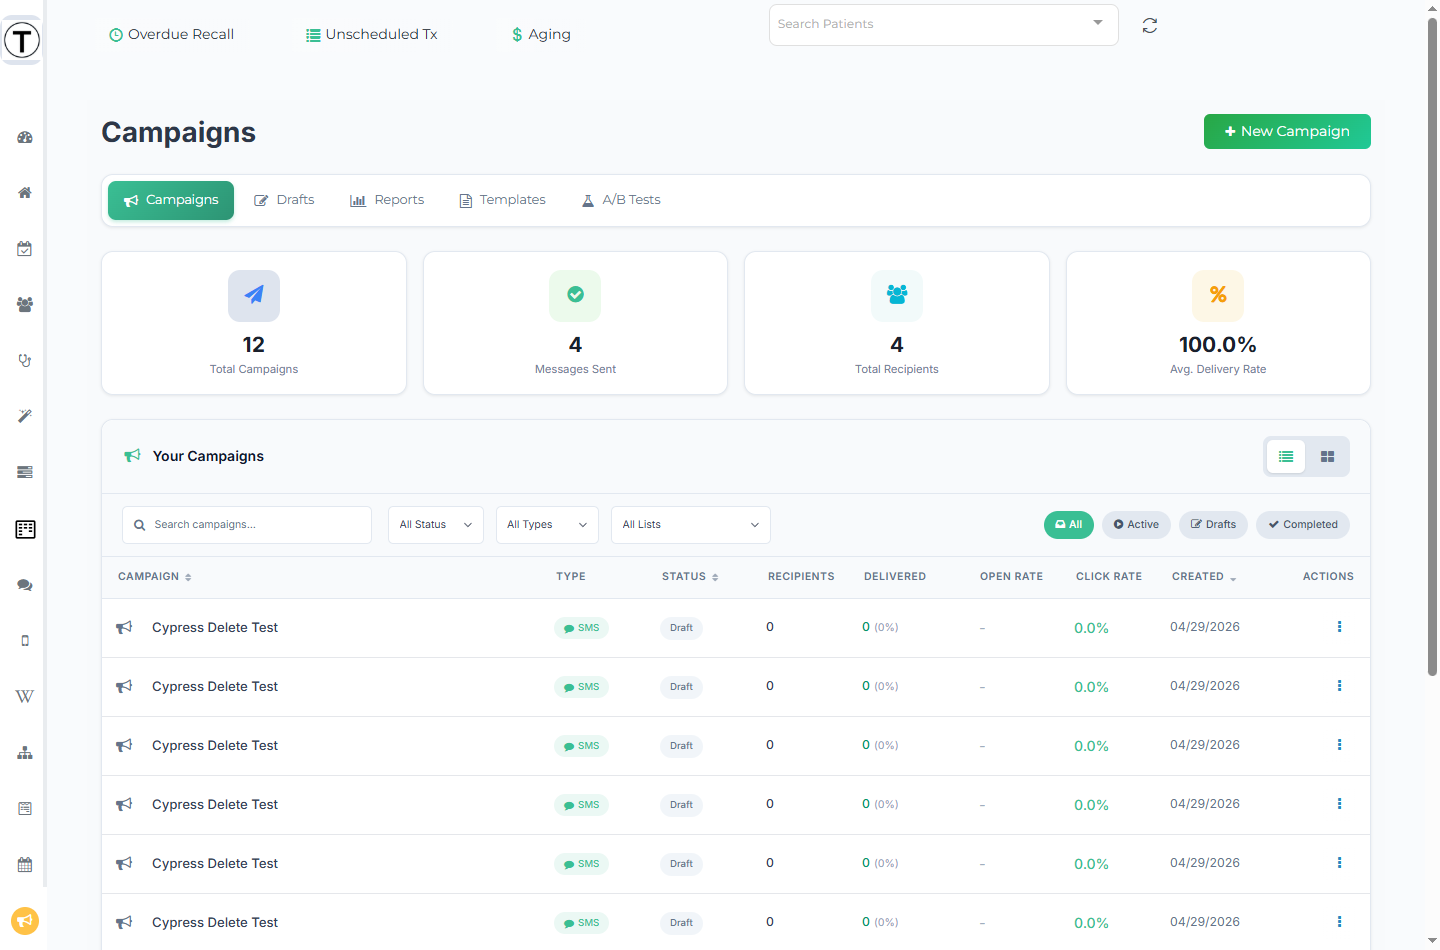1440x950 pixels.
Task: Open the Drafts tab
Action: (x=284, y=200)
